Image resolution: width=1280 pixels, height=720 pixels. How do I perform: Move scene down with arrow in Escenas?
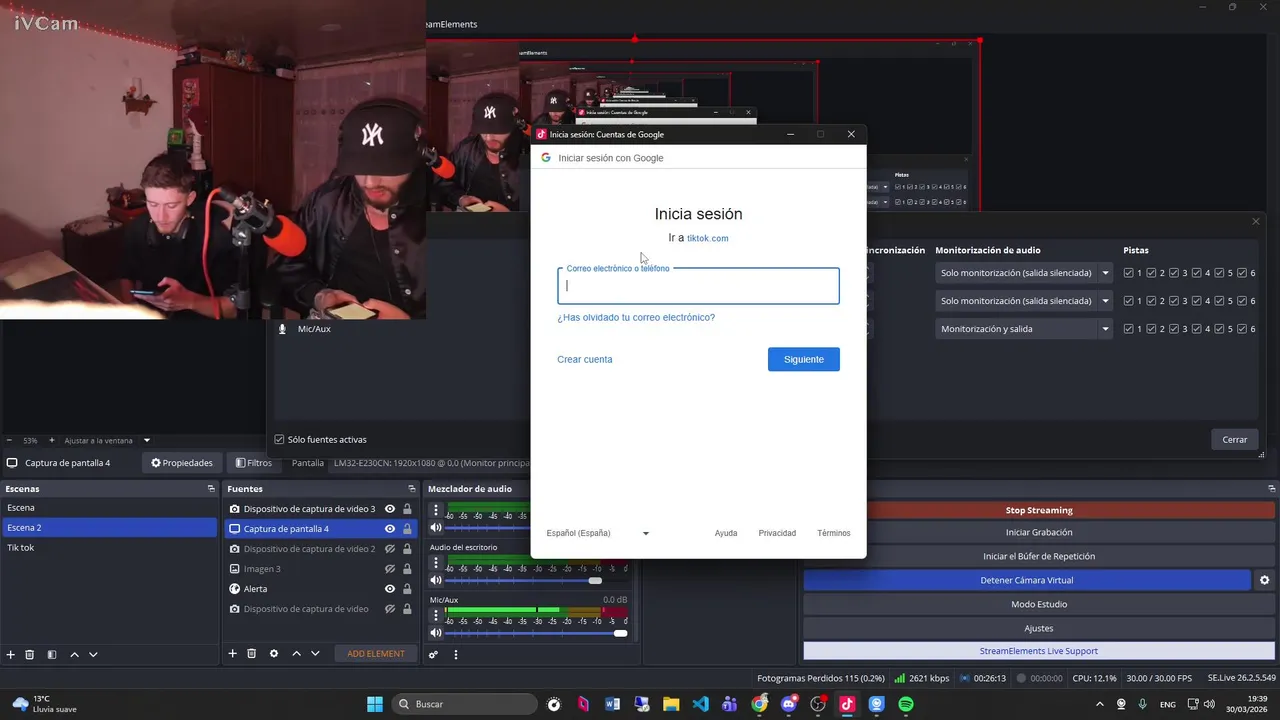93,654
